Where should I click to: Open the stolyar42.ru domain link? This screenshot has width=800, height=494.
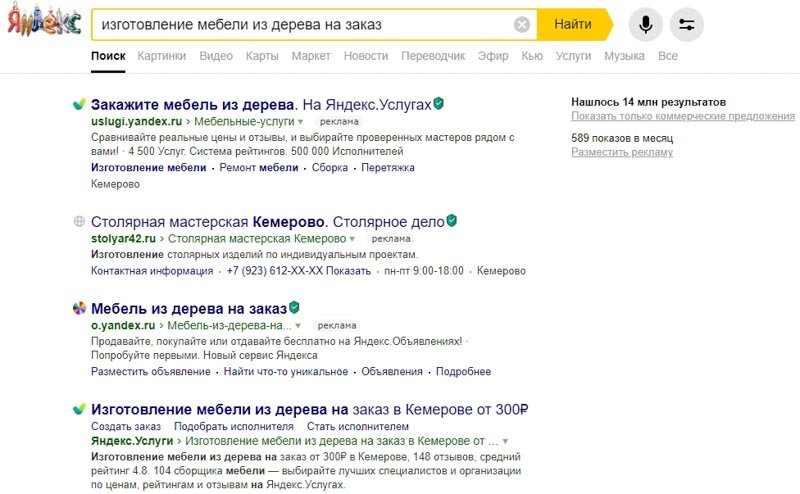coord(123,238)
